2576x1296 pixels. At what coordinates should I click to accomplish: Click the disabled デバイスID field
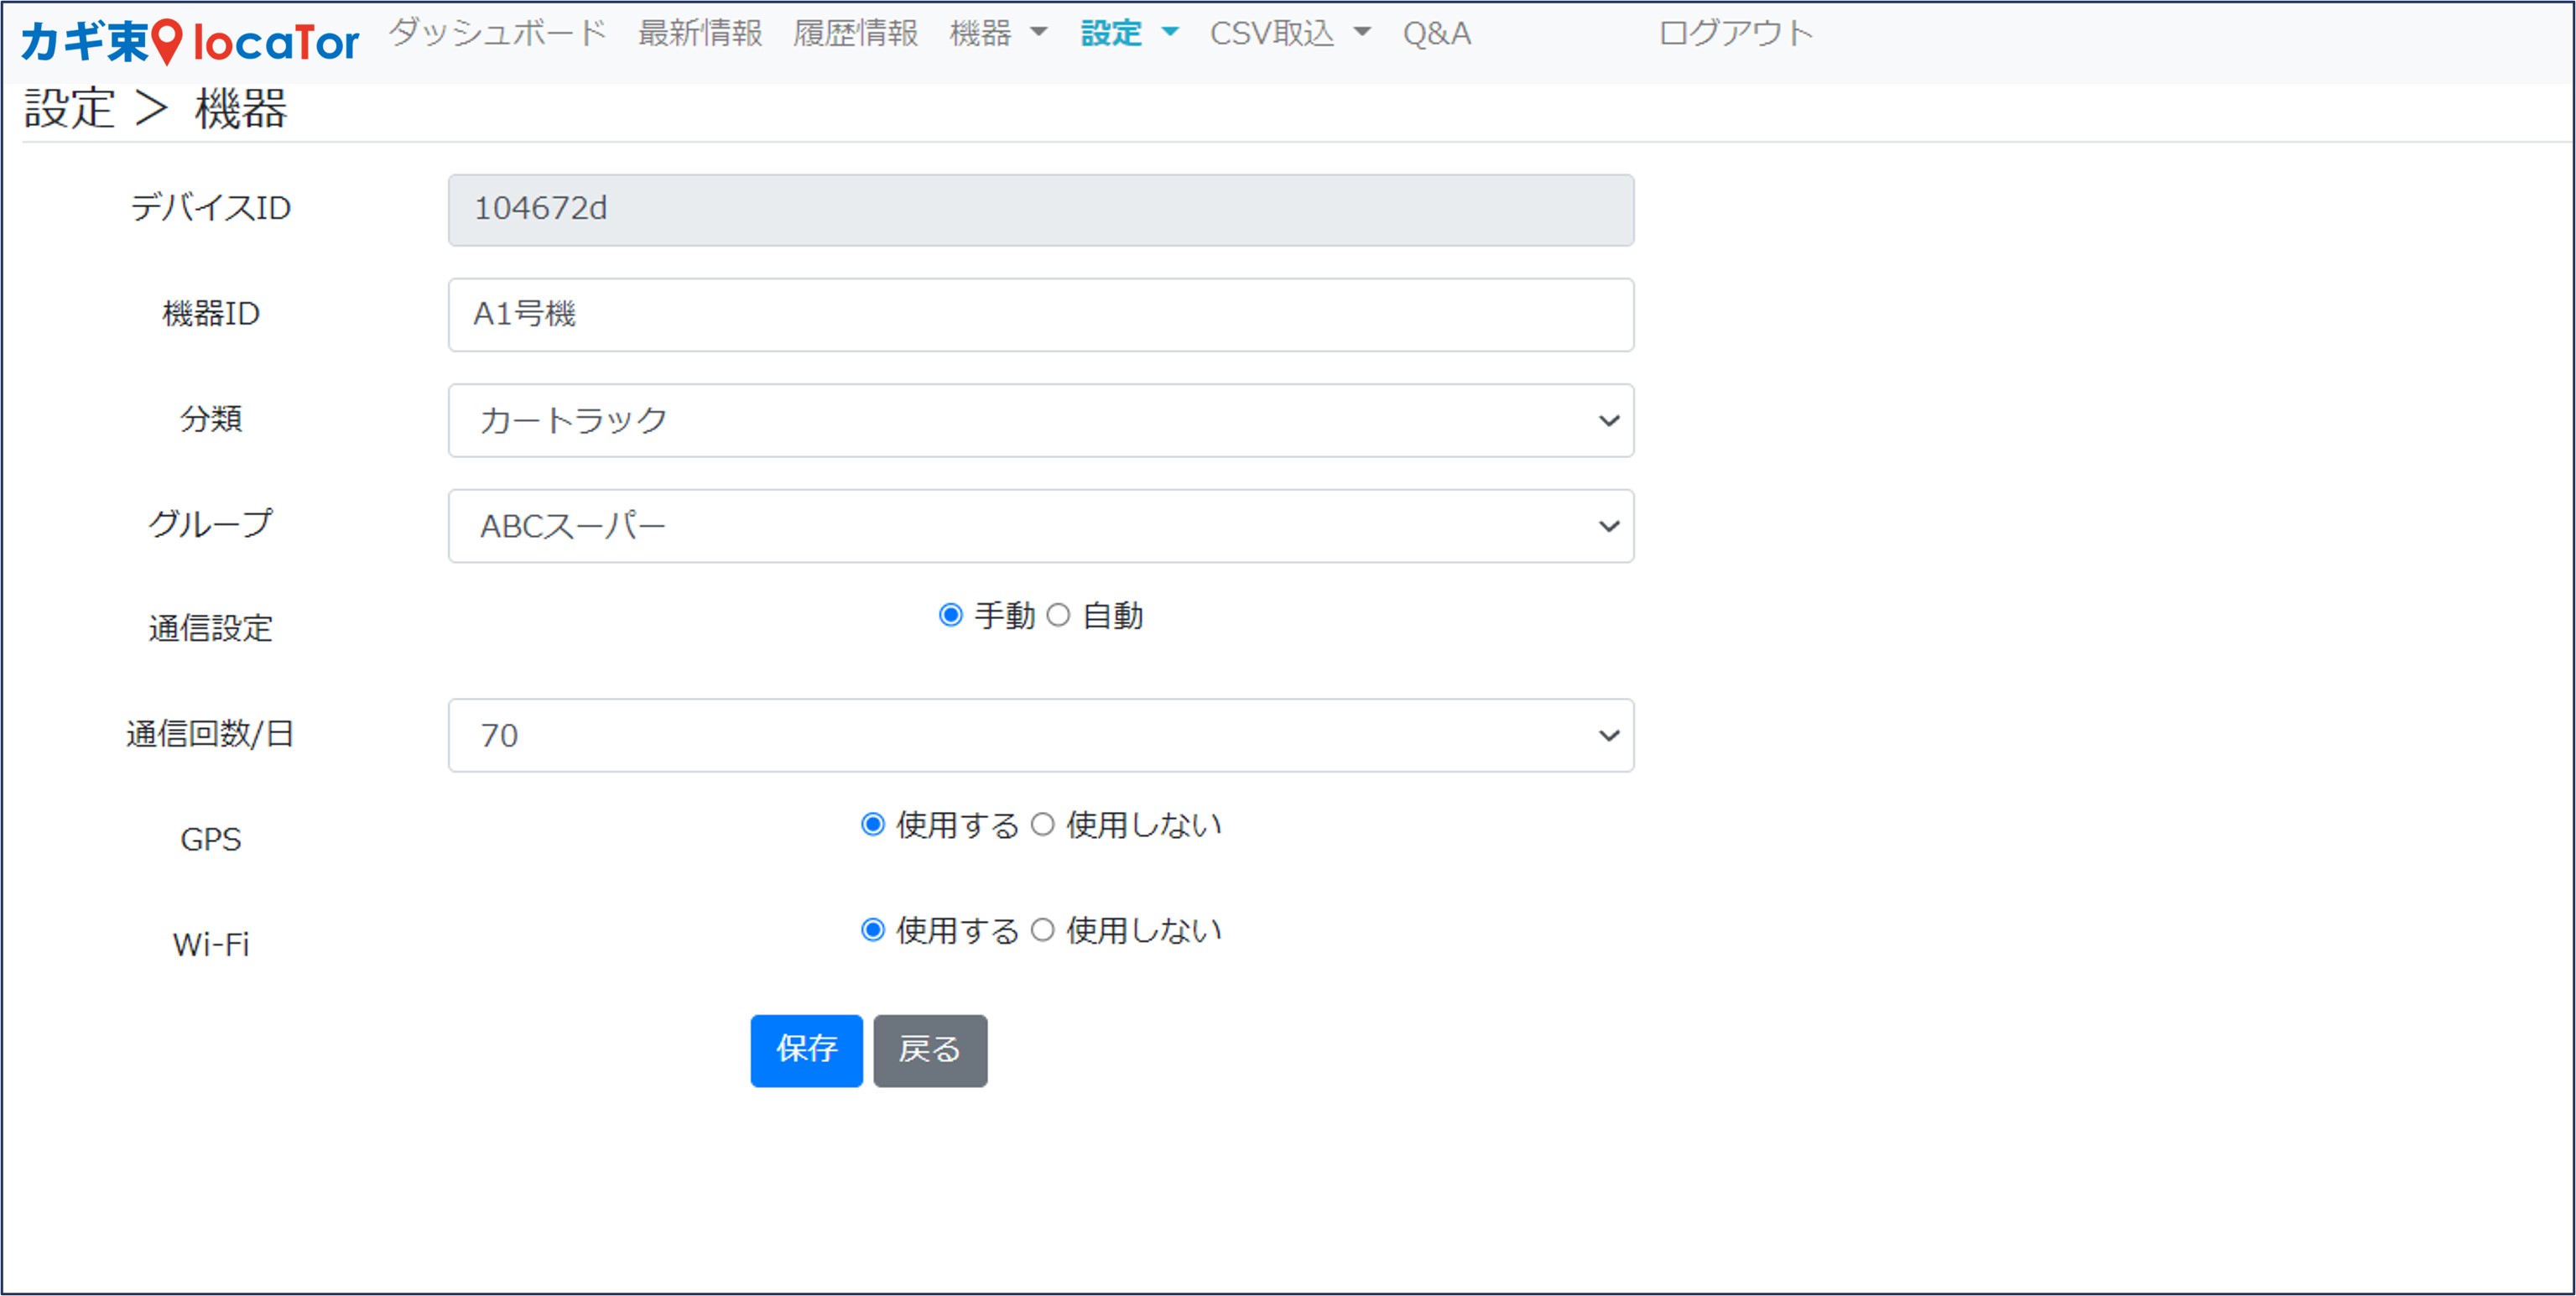[1041, 210]
